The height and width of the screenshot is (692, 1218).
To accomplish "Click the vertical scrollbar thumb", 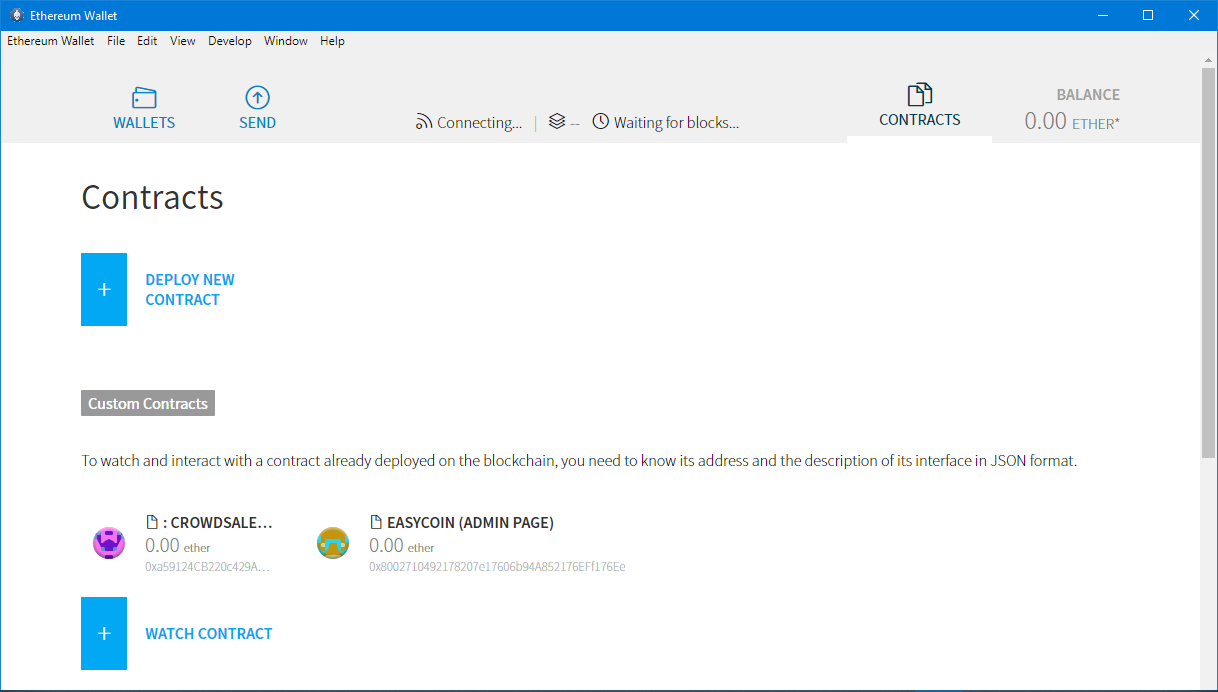I will pos(1209,262).
